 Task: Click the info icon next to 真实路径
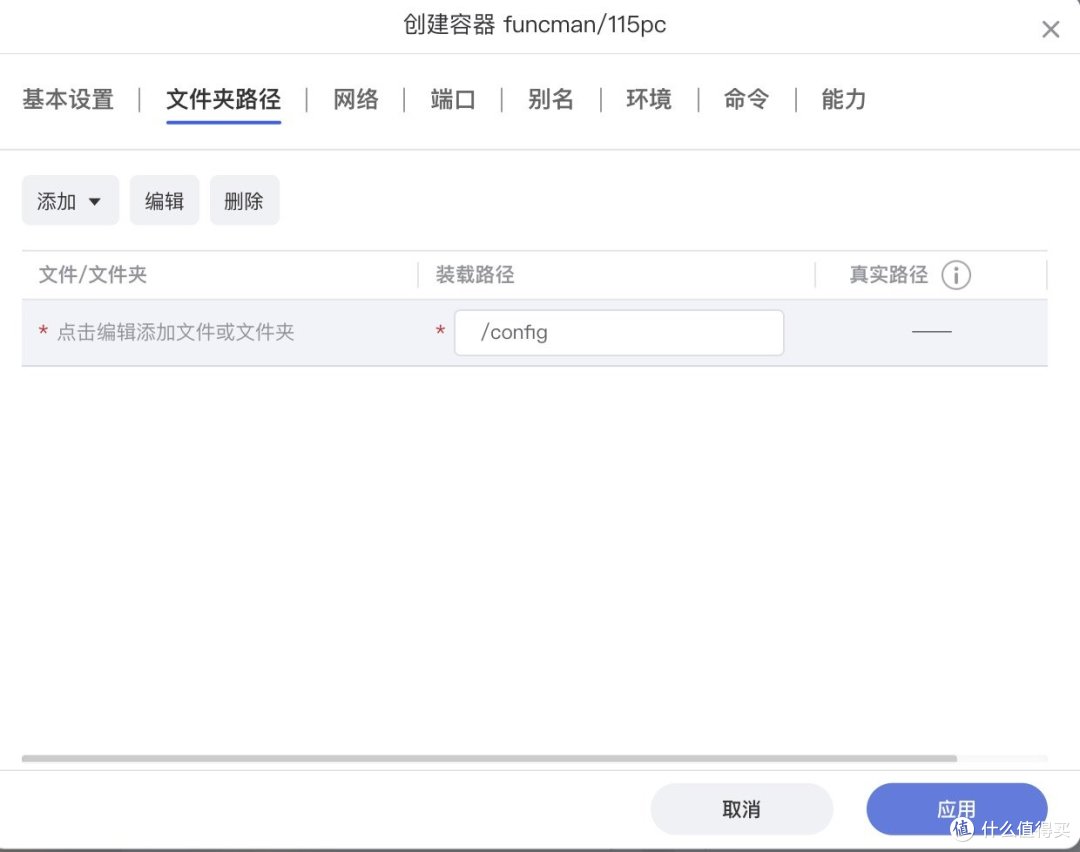(957, 275)
